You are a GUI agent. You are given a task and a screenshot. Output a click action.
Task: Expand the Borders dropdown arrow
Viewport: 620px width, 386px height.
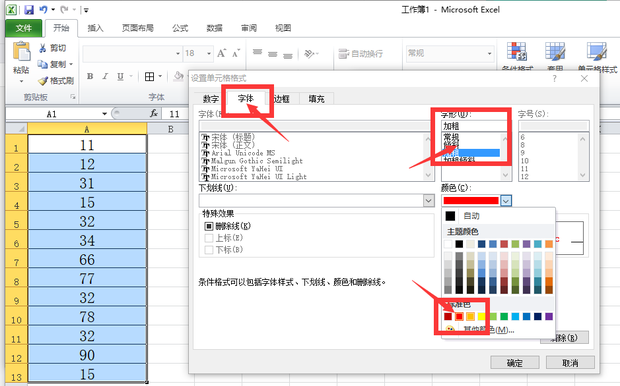[160, 76]
